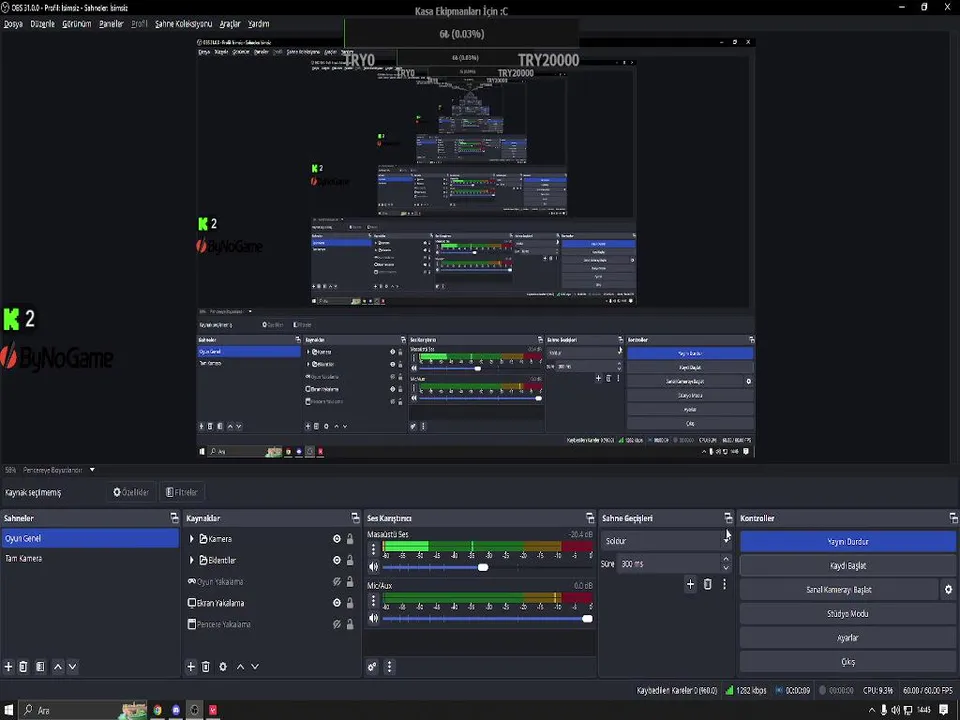Screen dimensions: 960x720
Task: Remove transition with Sahne Geçişleri trash icon
Action: tap(708, 584)
